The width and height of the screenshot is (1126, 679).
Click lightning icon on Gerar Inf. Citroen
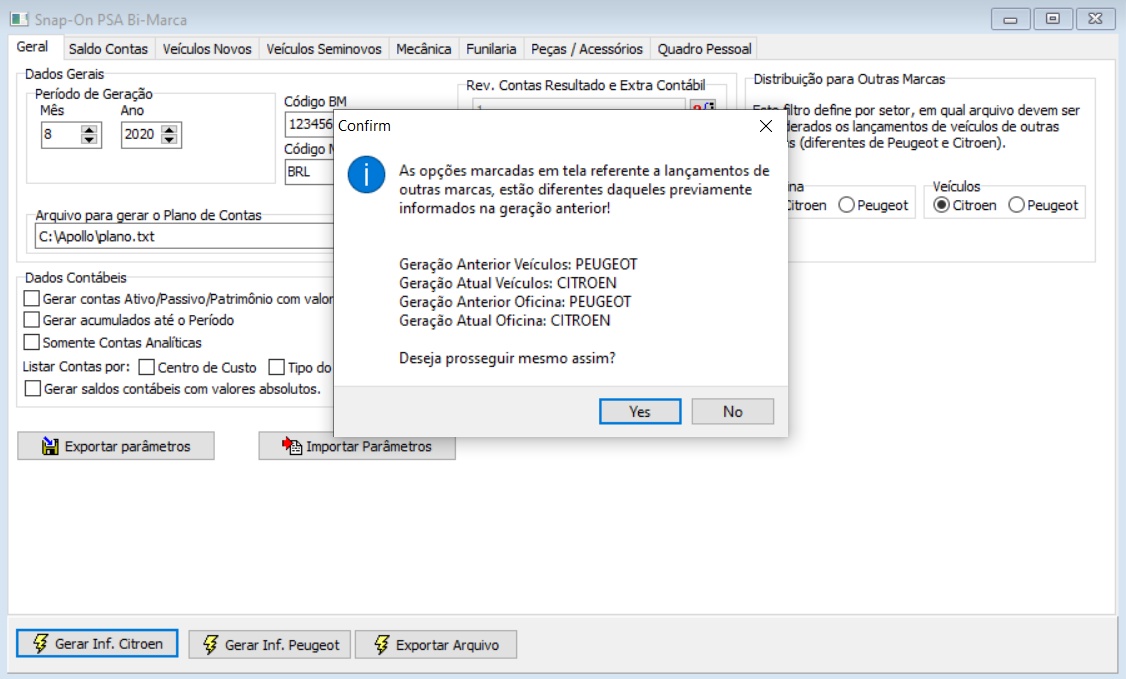[41, 644]
